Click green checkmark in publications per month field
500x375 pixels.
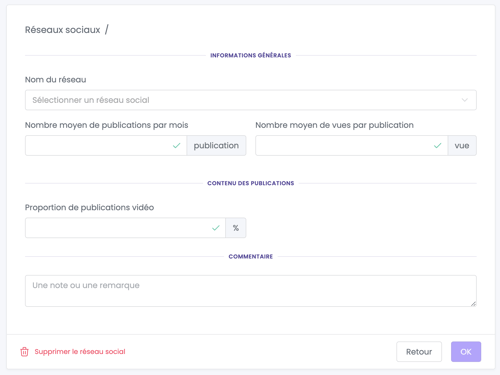[x=177, y=146]
